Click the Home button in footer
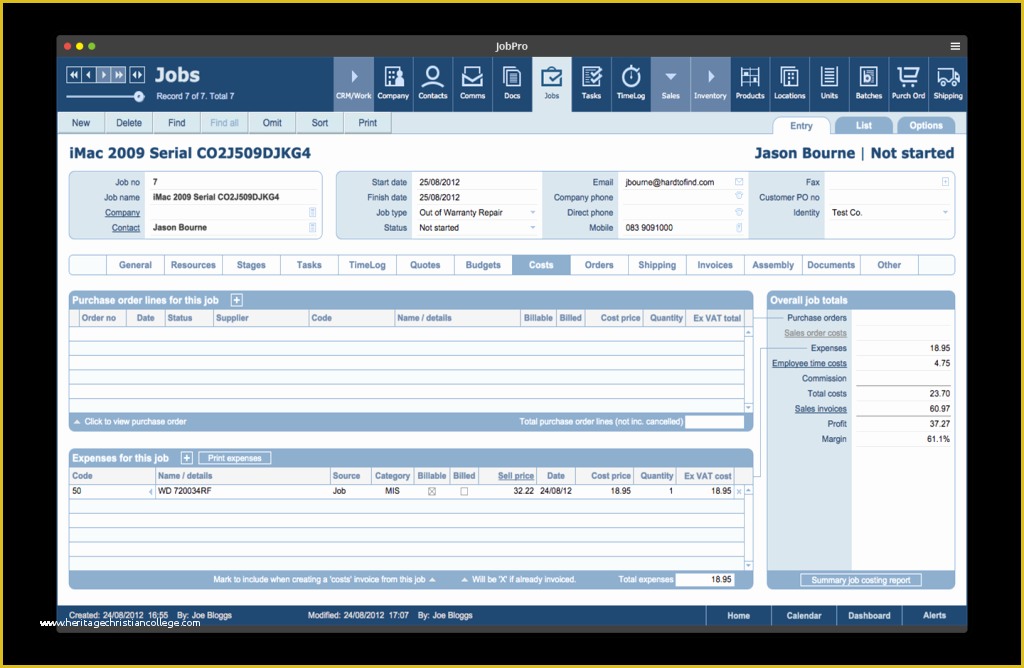Viewport: 1024px width, 668px height. pyautogui.click(x=739, y=615)
